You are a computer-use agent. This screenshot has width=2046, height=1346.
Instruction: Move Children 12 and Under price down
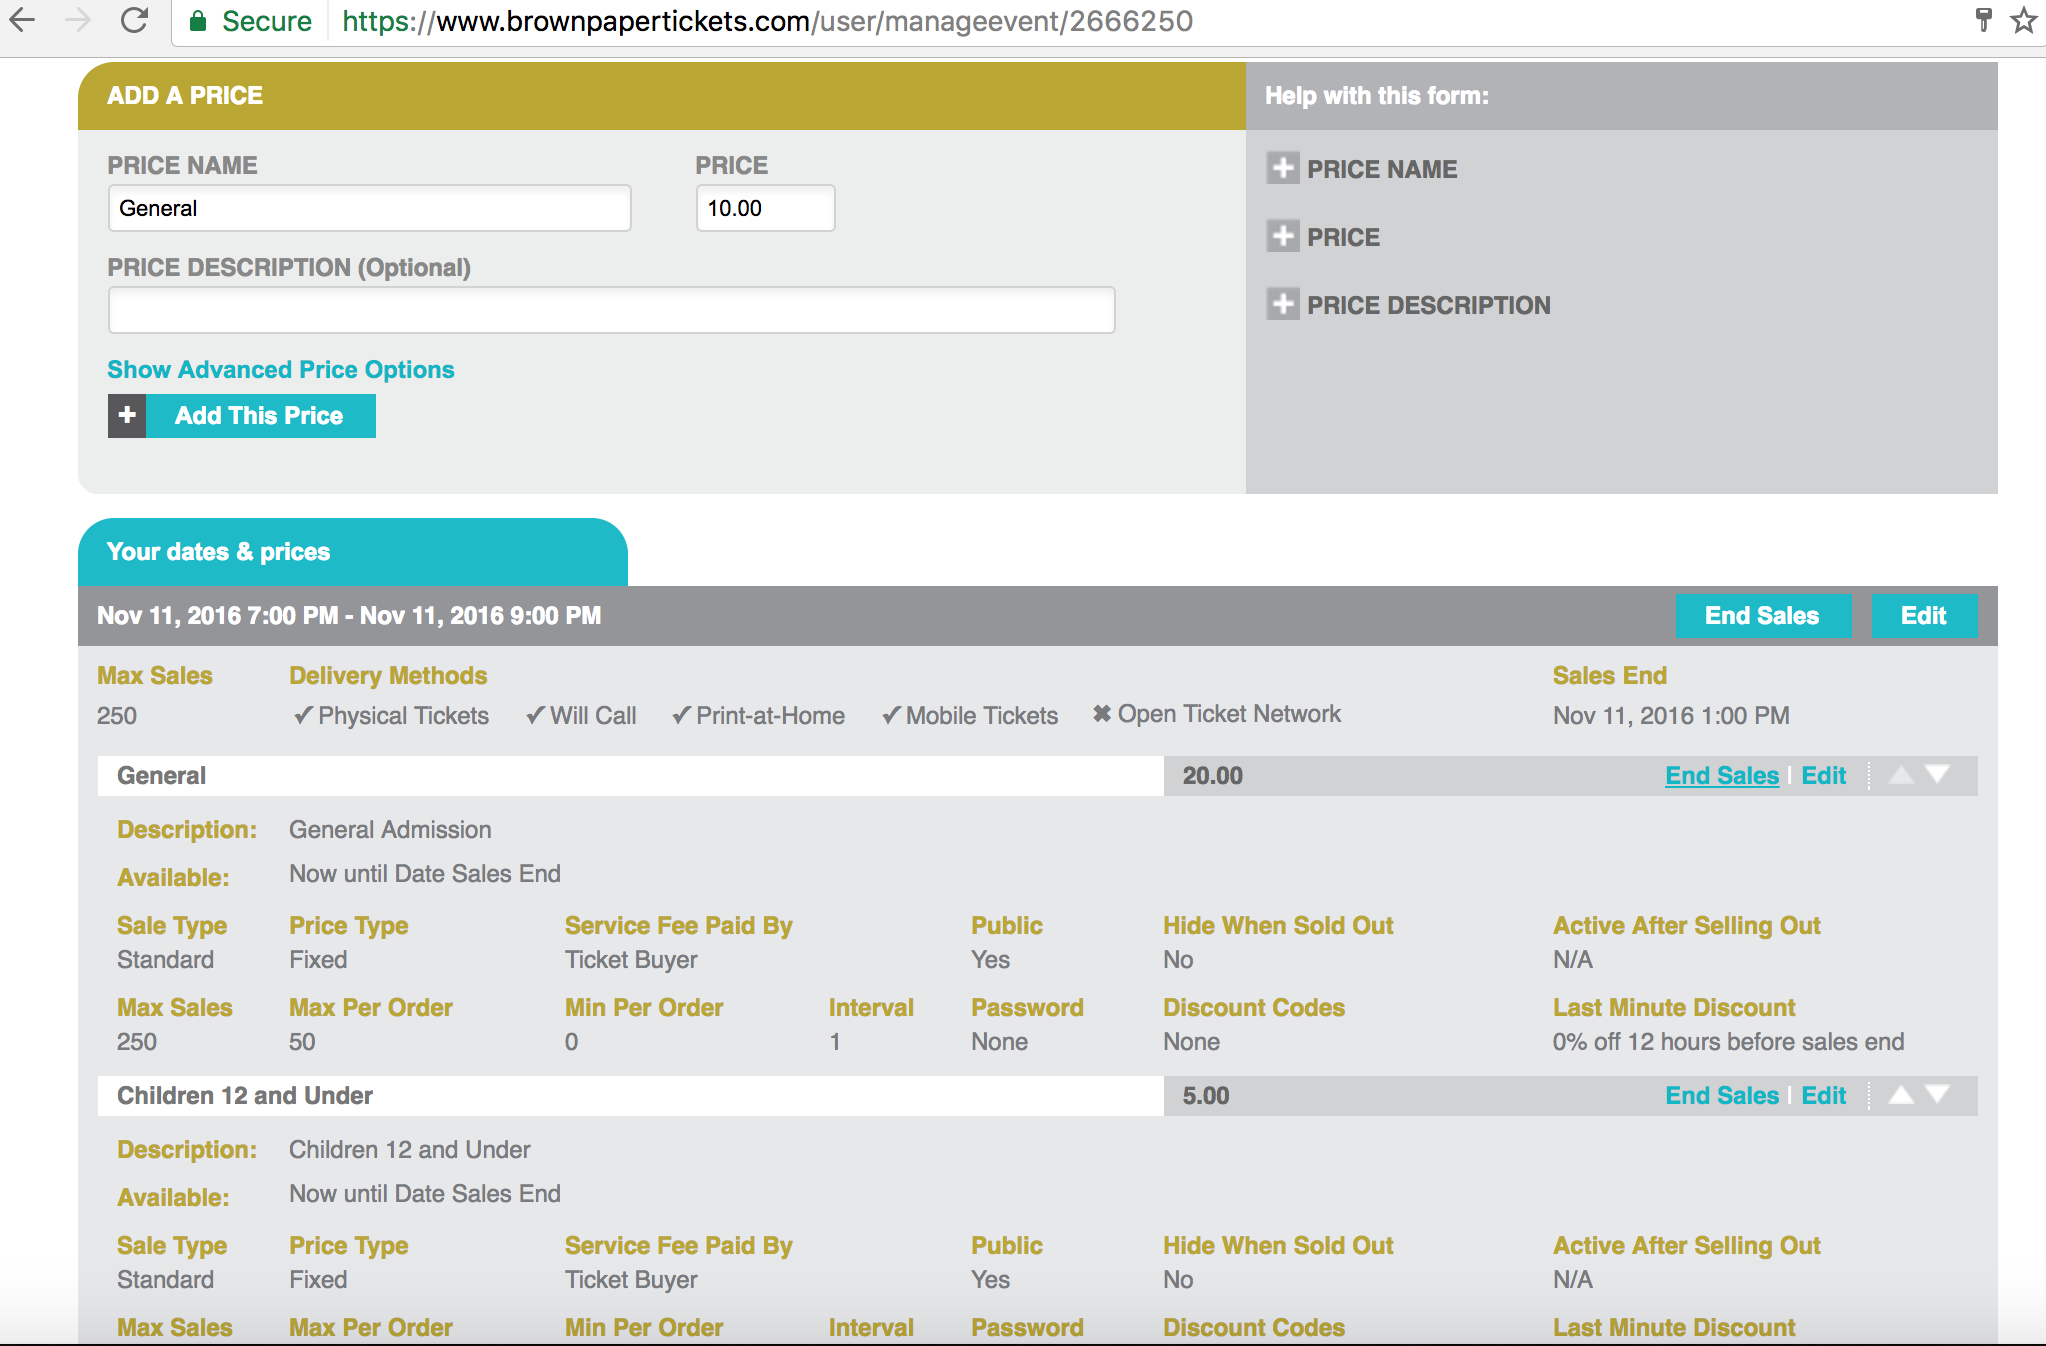[x=1937, y=1095]
